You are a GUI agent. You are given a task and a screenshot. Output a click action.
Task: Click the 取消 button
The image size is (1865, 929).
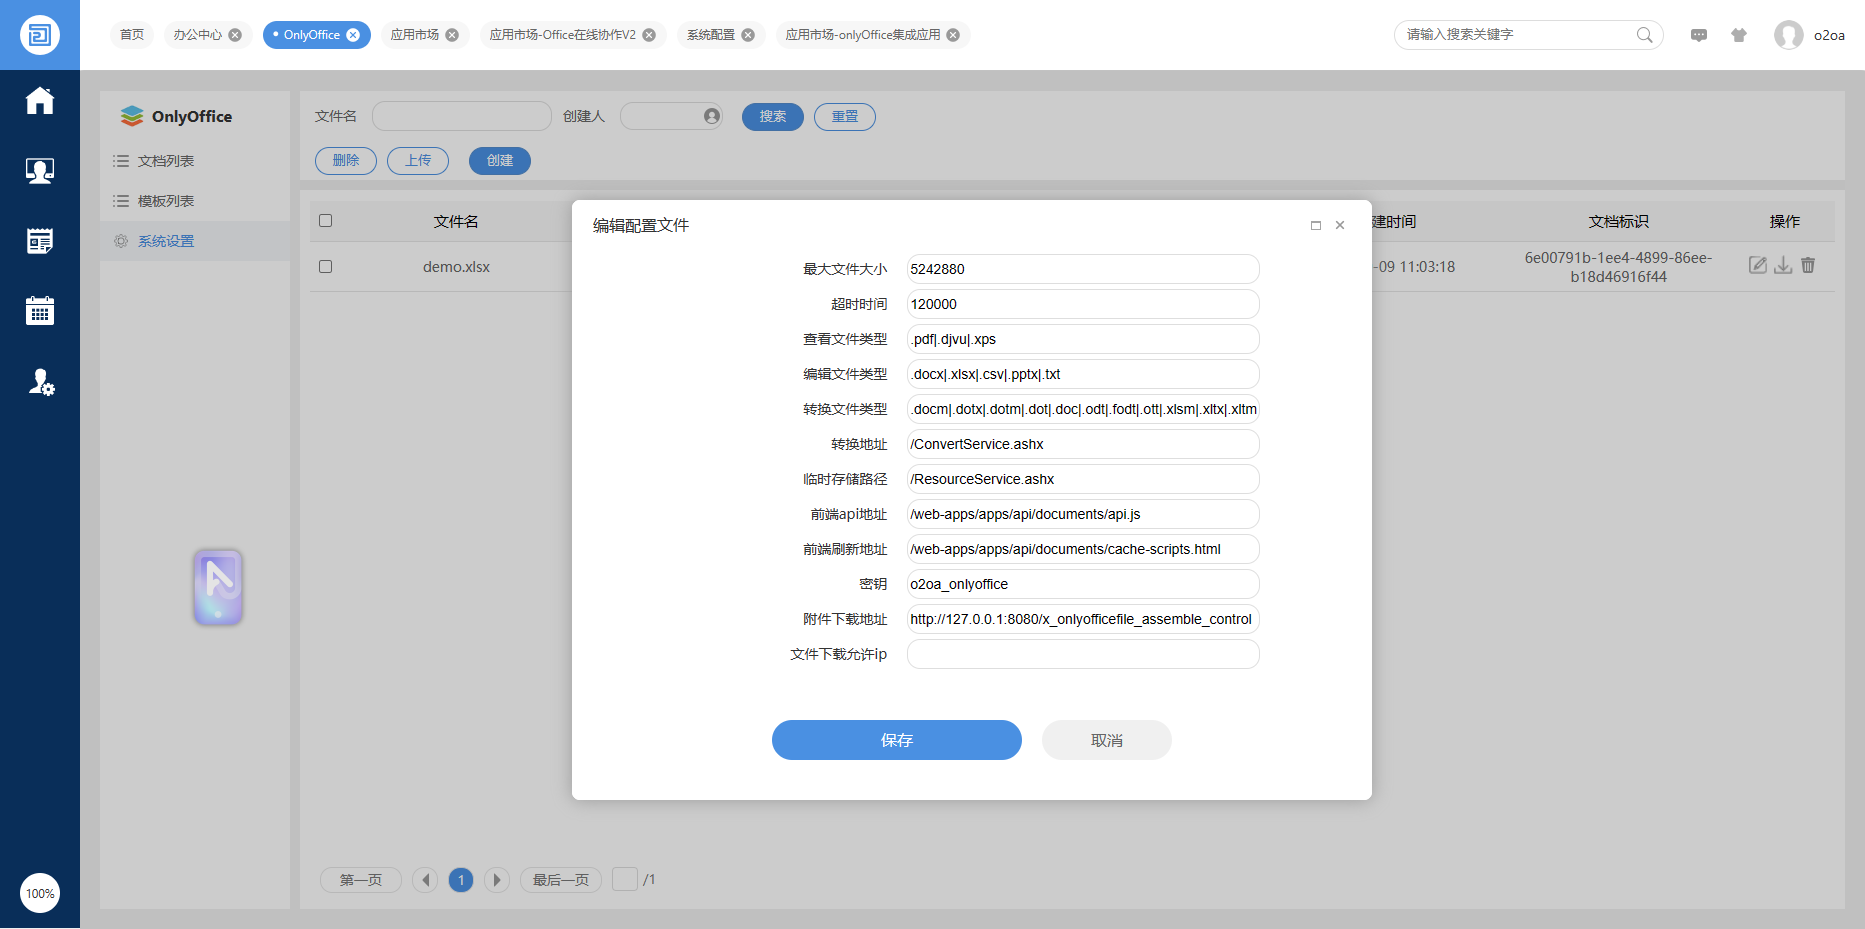click(1107, 740)
